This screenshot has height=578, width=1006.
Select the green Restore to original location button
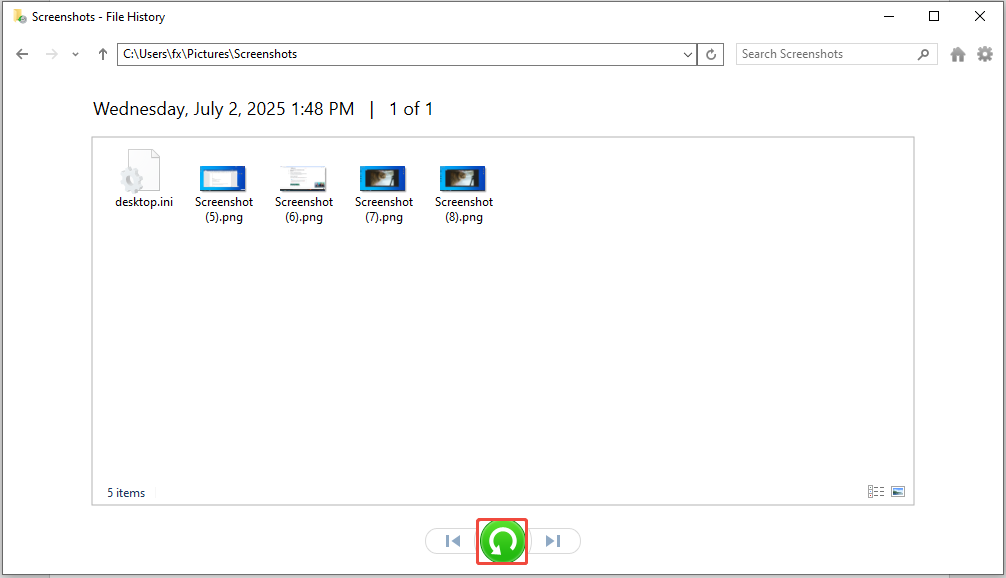[x=502, y=540]
